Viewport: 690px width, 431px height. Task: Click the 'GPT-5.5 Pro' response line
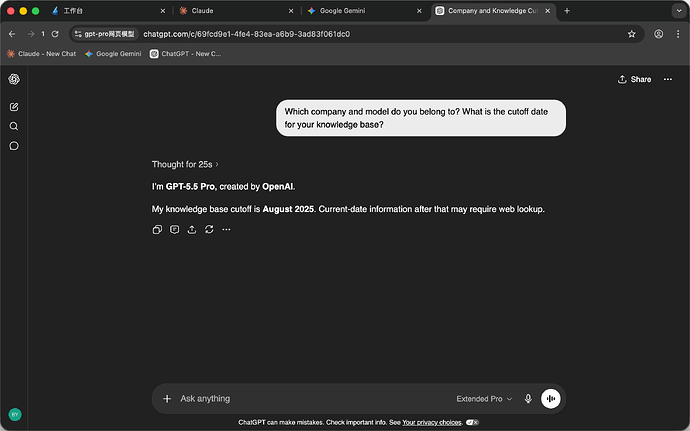pos(224,187)
